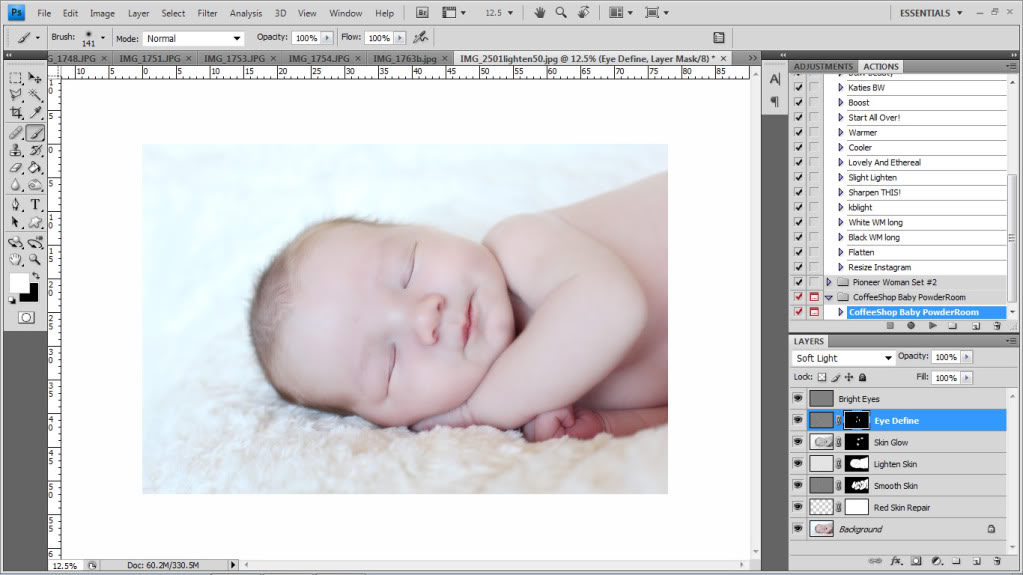Hide the Lighten Skin layer
1023x575 pixels.
click(x=798, y=463)
